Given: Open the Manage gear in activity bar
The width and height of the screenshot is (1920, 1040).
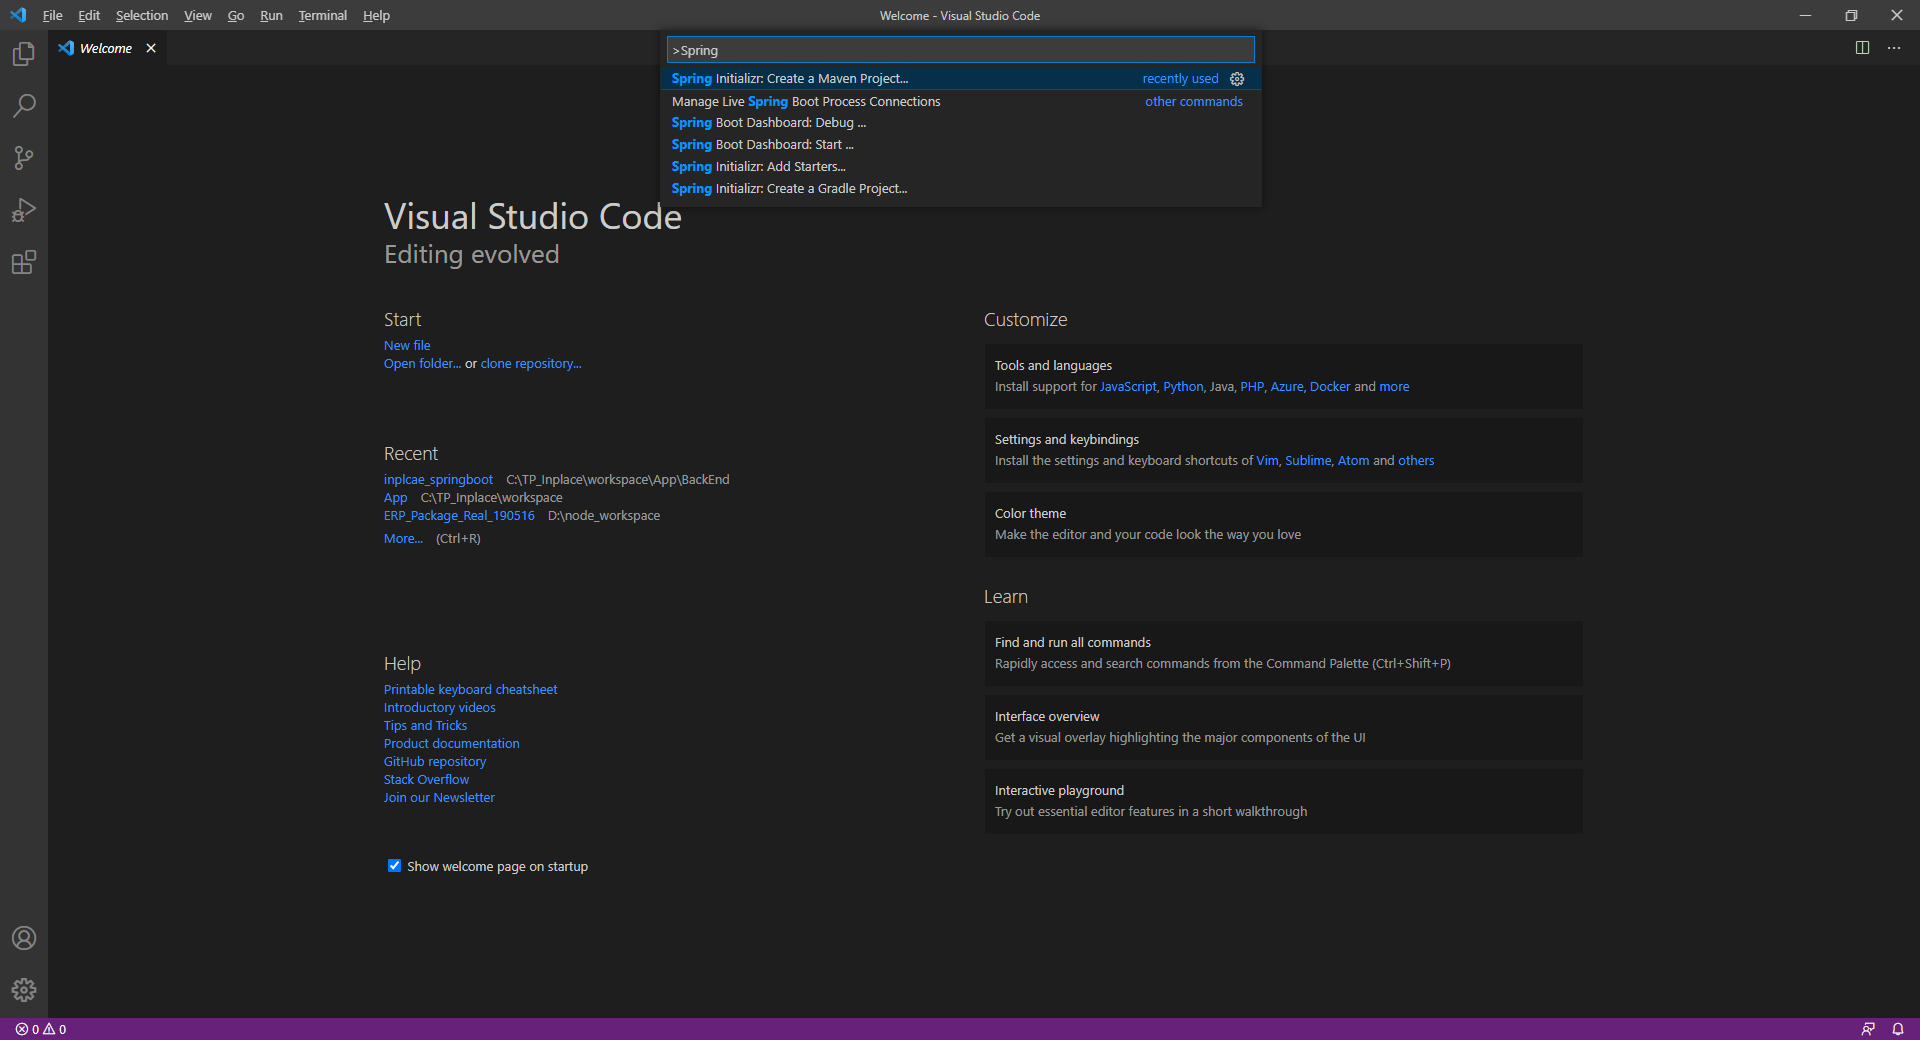Looking at the screenshot, I should click(x=24, y=990).
